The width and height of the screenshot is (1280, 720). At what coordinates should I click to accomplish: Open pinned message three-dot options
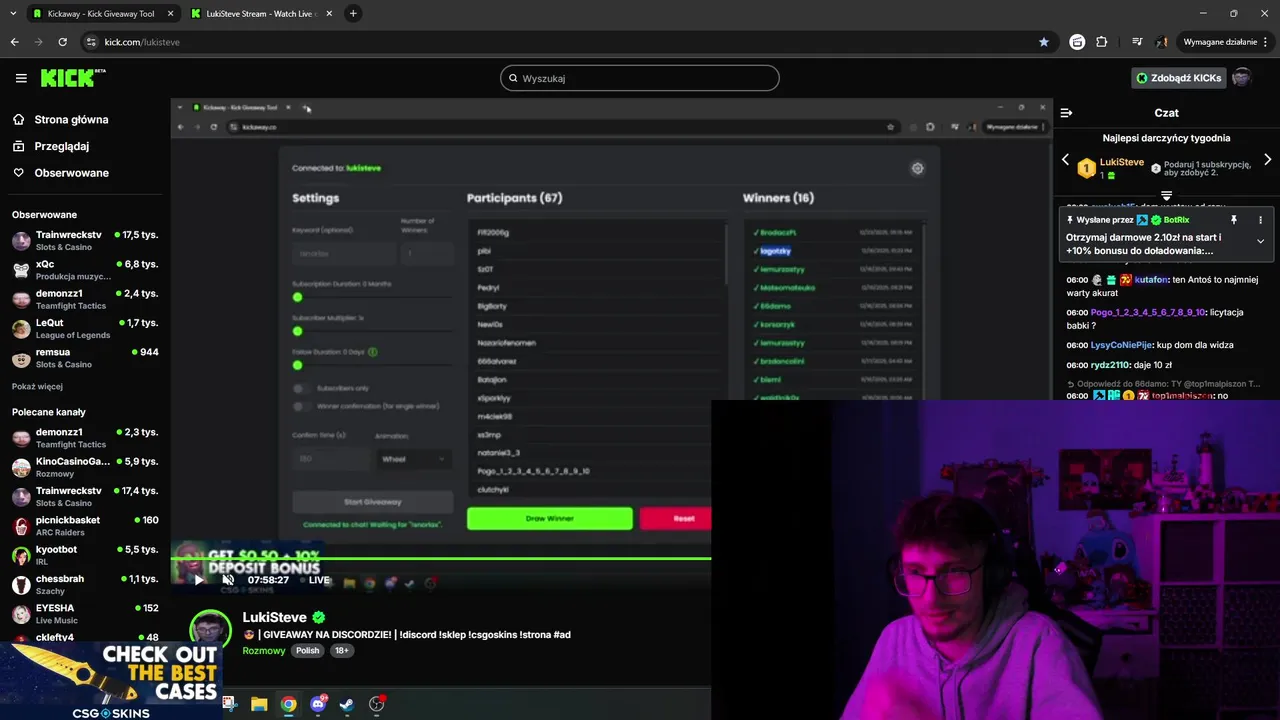click(x=1260, y=220)
